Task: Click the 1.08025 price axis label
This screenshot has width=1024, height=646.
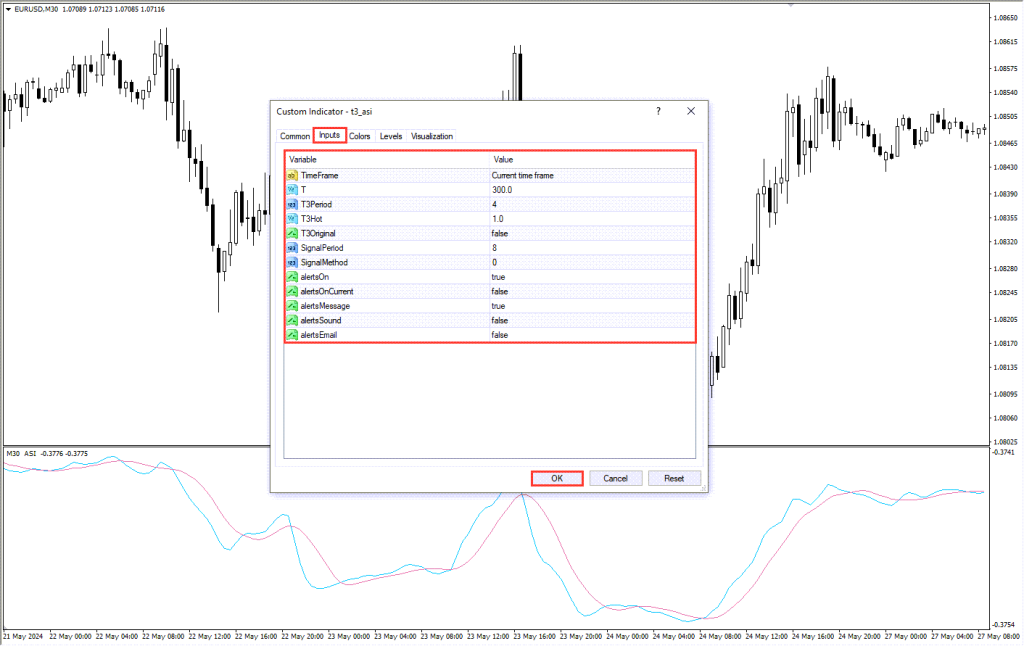Action: pos(1005,442)
